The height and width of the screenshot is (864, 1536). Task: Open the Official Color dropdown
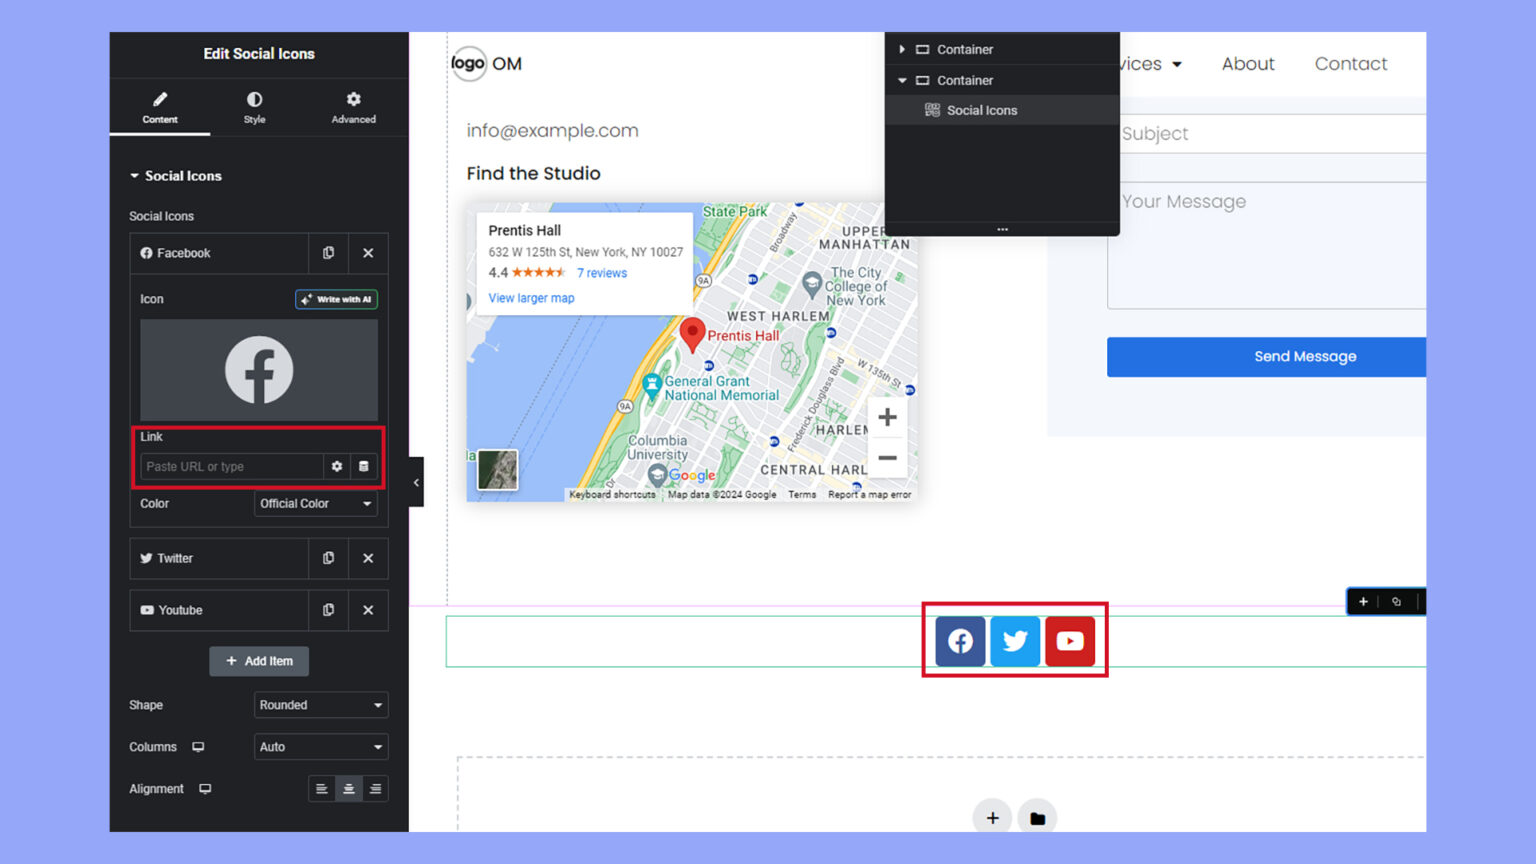coord(315,503)
